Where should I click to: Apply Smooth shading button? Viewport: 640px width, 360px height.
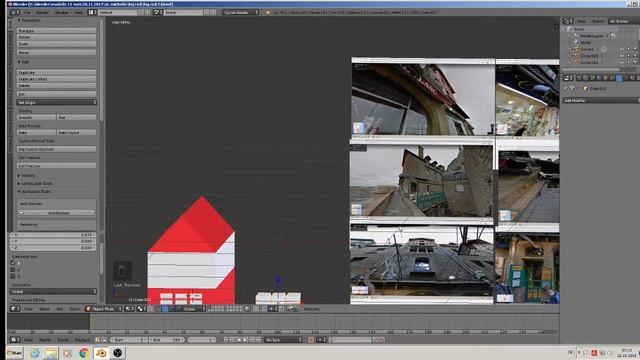(36, 118)
